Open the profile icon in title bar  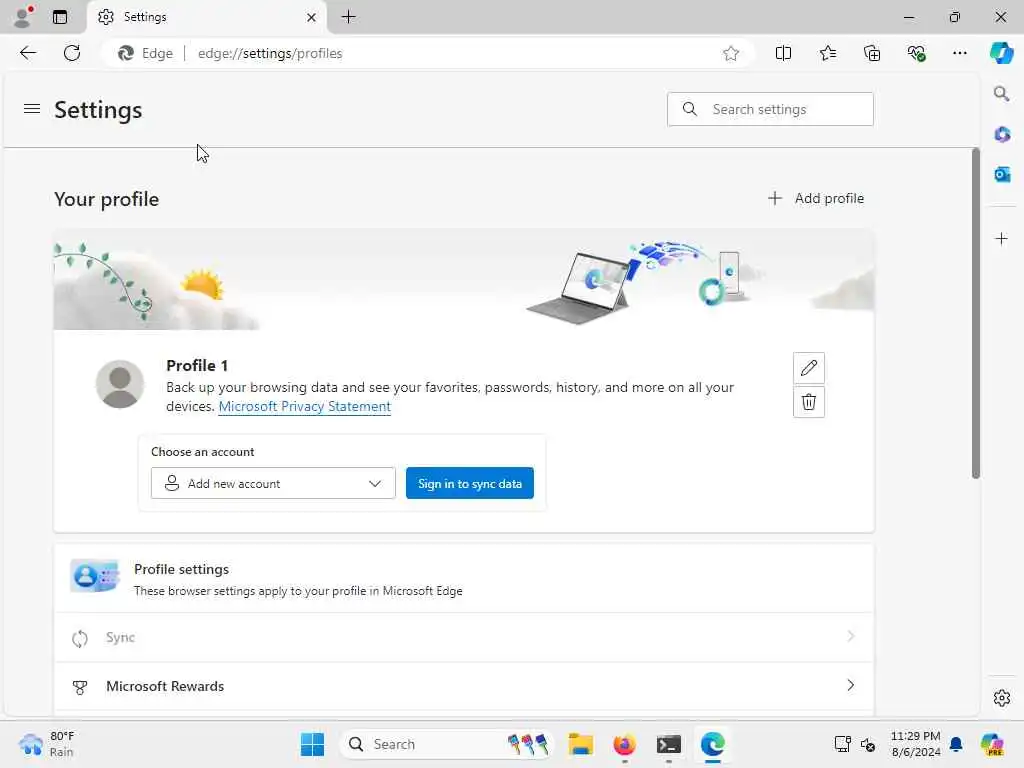tap(23, 16)
